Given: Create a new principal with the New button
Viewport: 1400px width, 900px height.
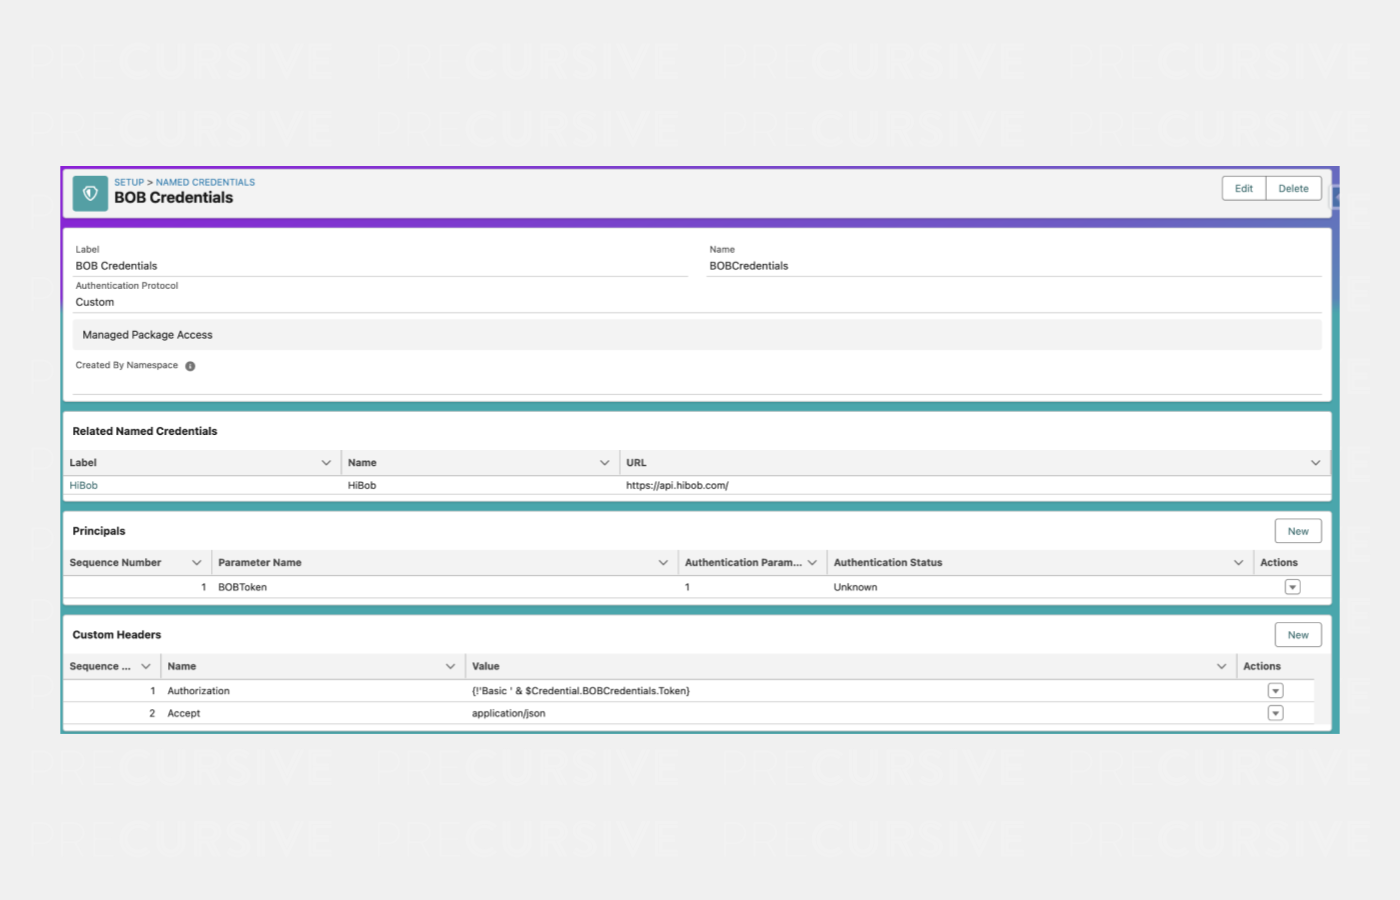Looking at the screenshot, I should pos(1298,531).
